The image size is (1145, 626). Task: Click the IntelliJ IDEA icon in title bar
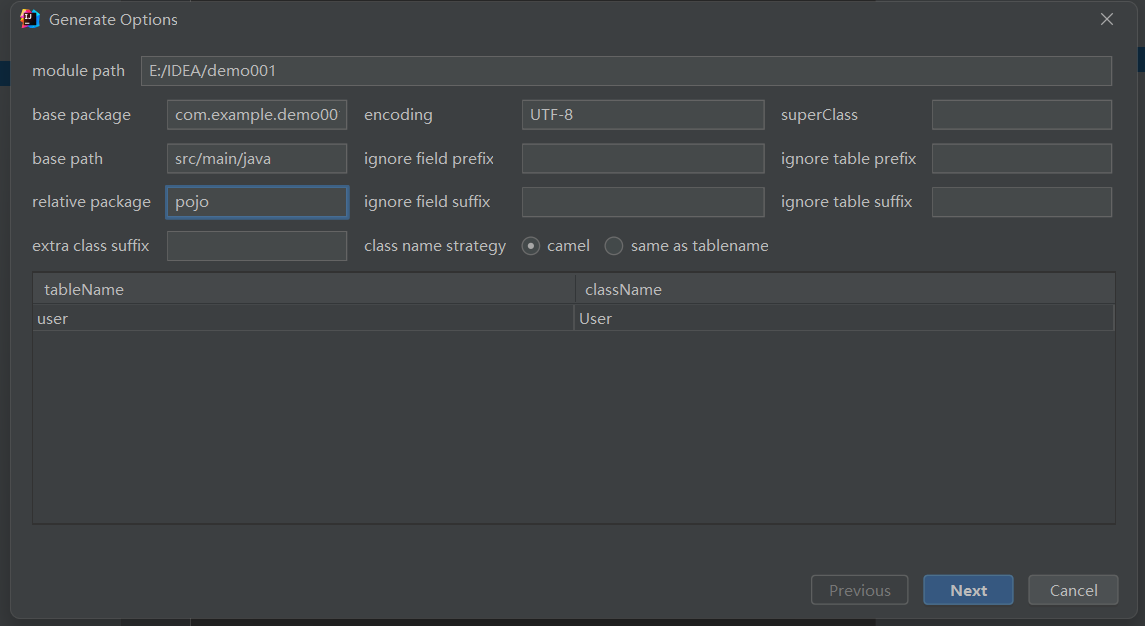30,19
